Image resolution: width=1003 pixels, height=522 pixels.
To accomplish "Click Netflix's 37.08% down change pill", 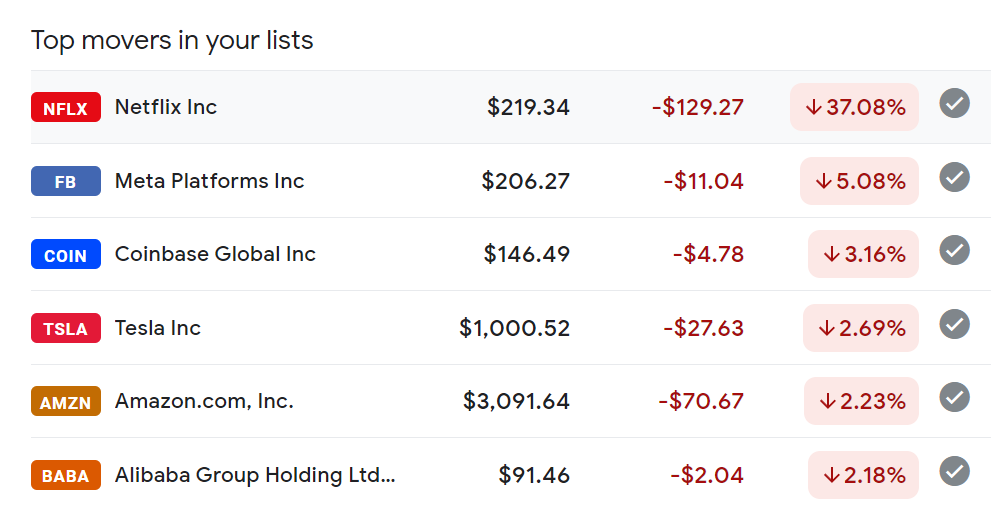I will (855, 107).
